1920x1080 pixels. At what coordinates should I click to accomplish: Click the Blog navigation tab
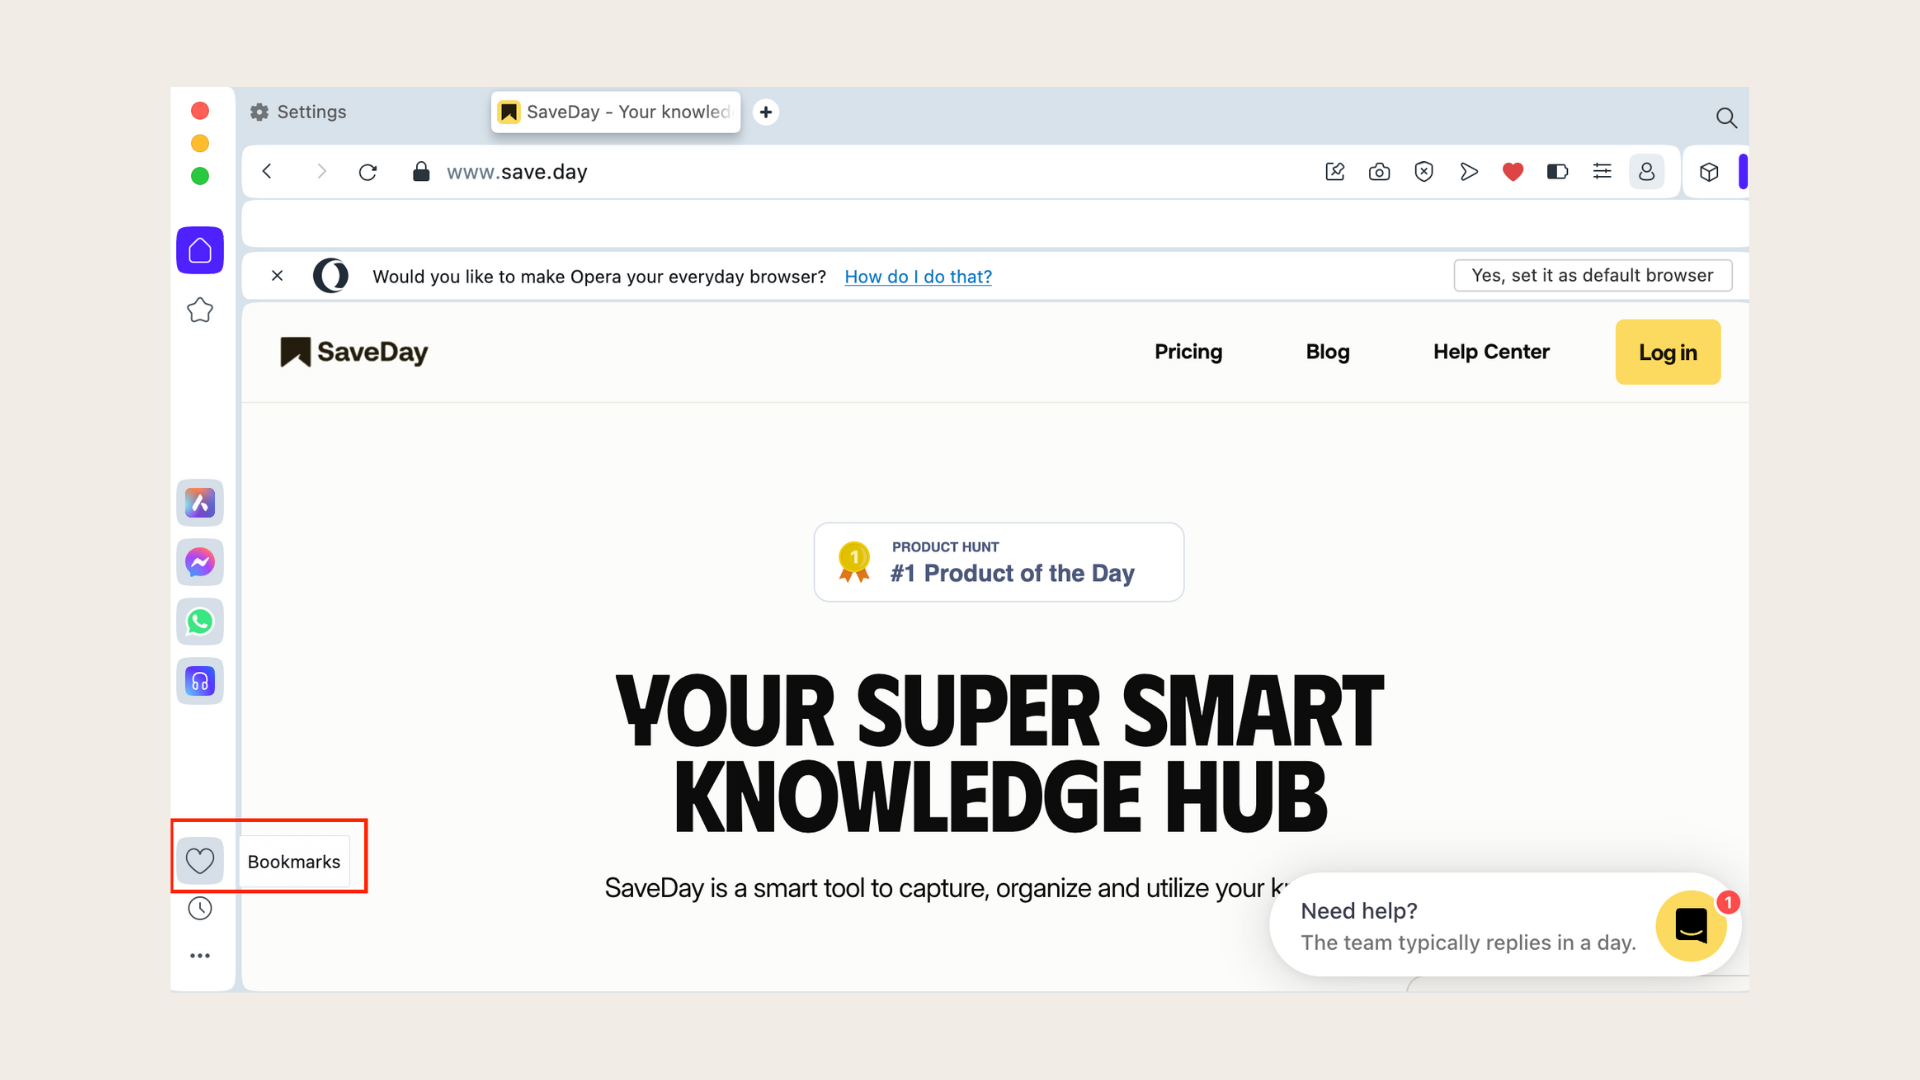[1328, 352]
